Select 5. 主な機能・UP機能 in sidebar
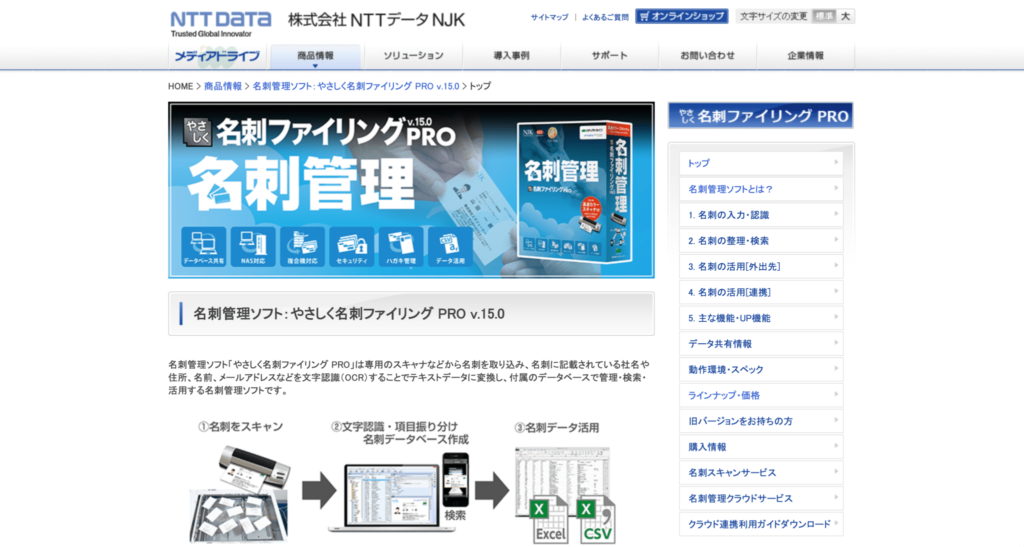The height and width of the screenshot is (547, 1024). tap(761, 318)
